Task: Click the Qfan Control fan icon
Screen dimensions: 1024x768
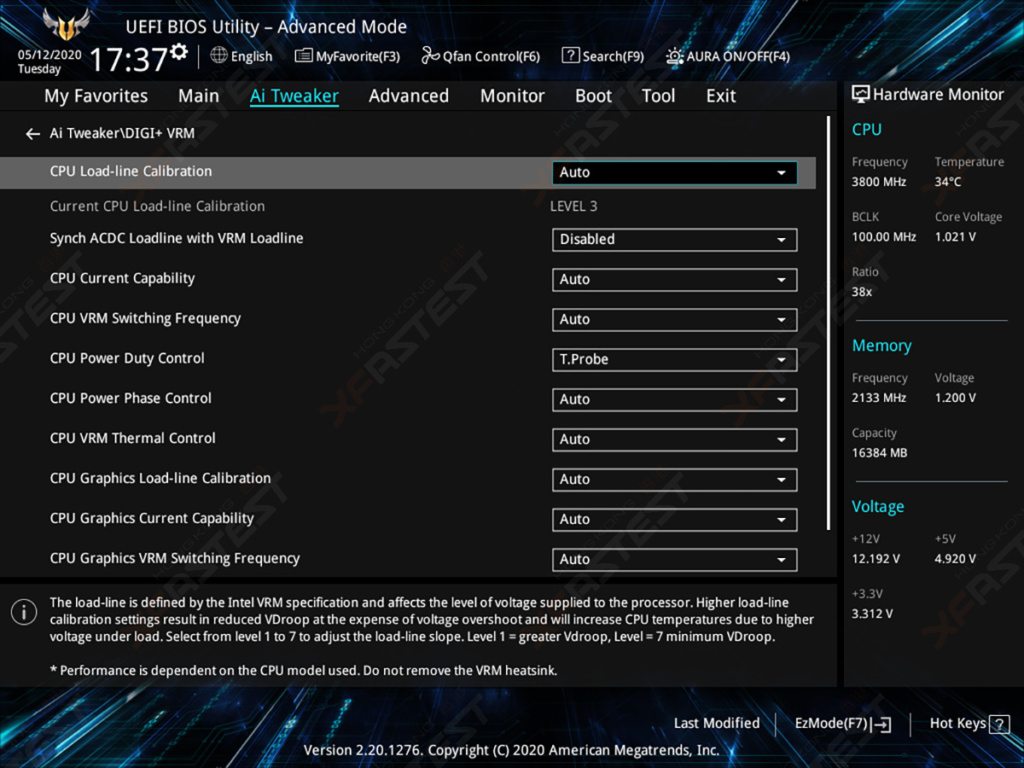Action: (430, 56)
